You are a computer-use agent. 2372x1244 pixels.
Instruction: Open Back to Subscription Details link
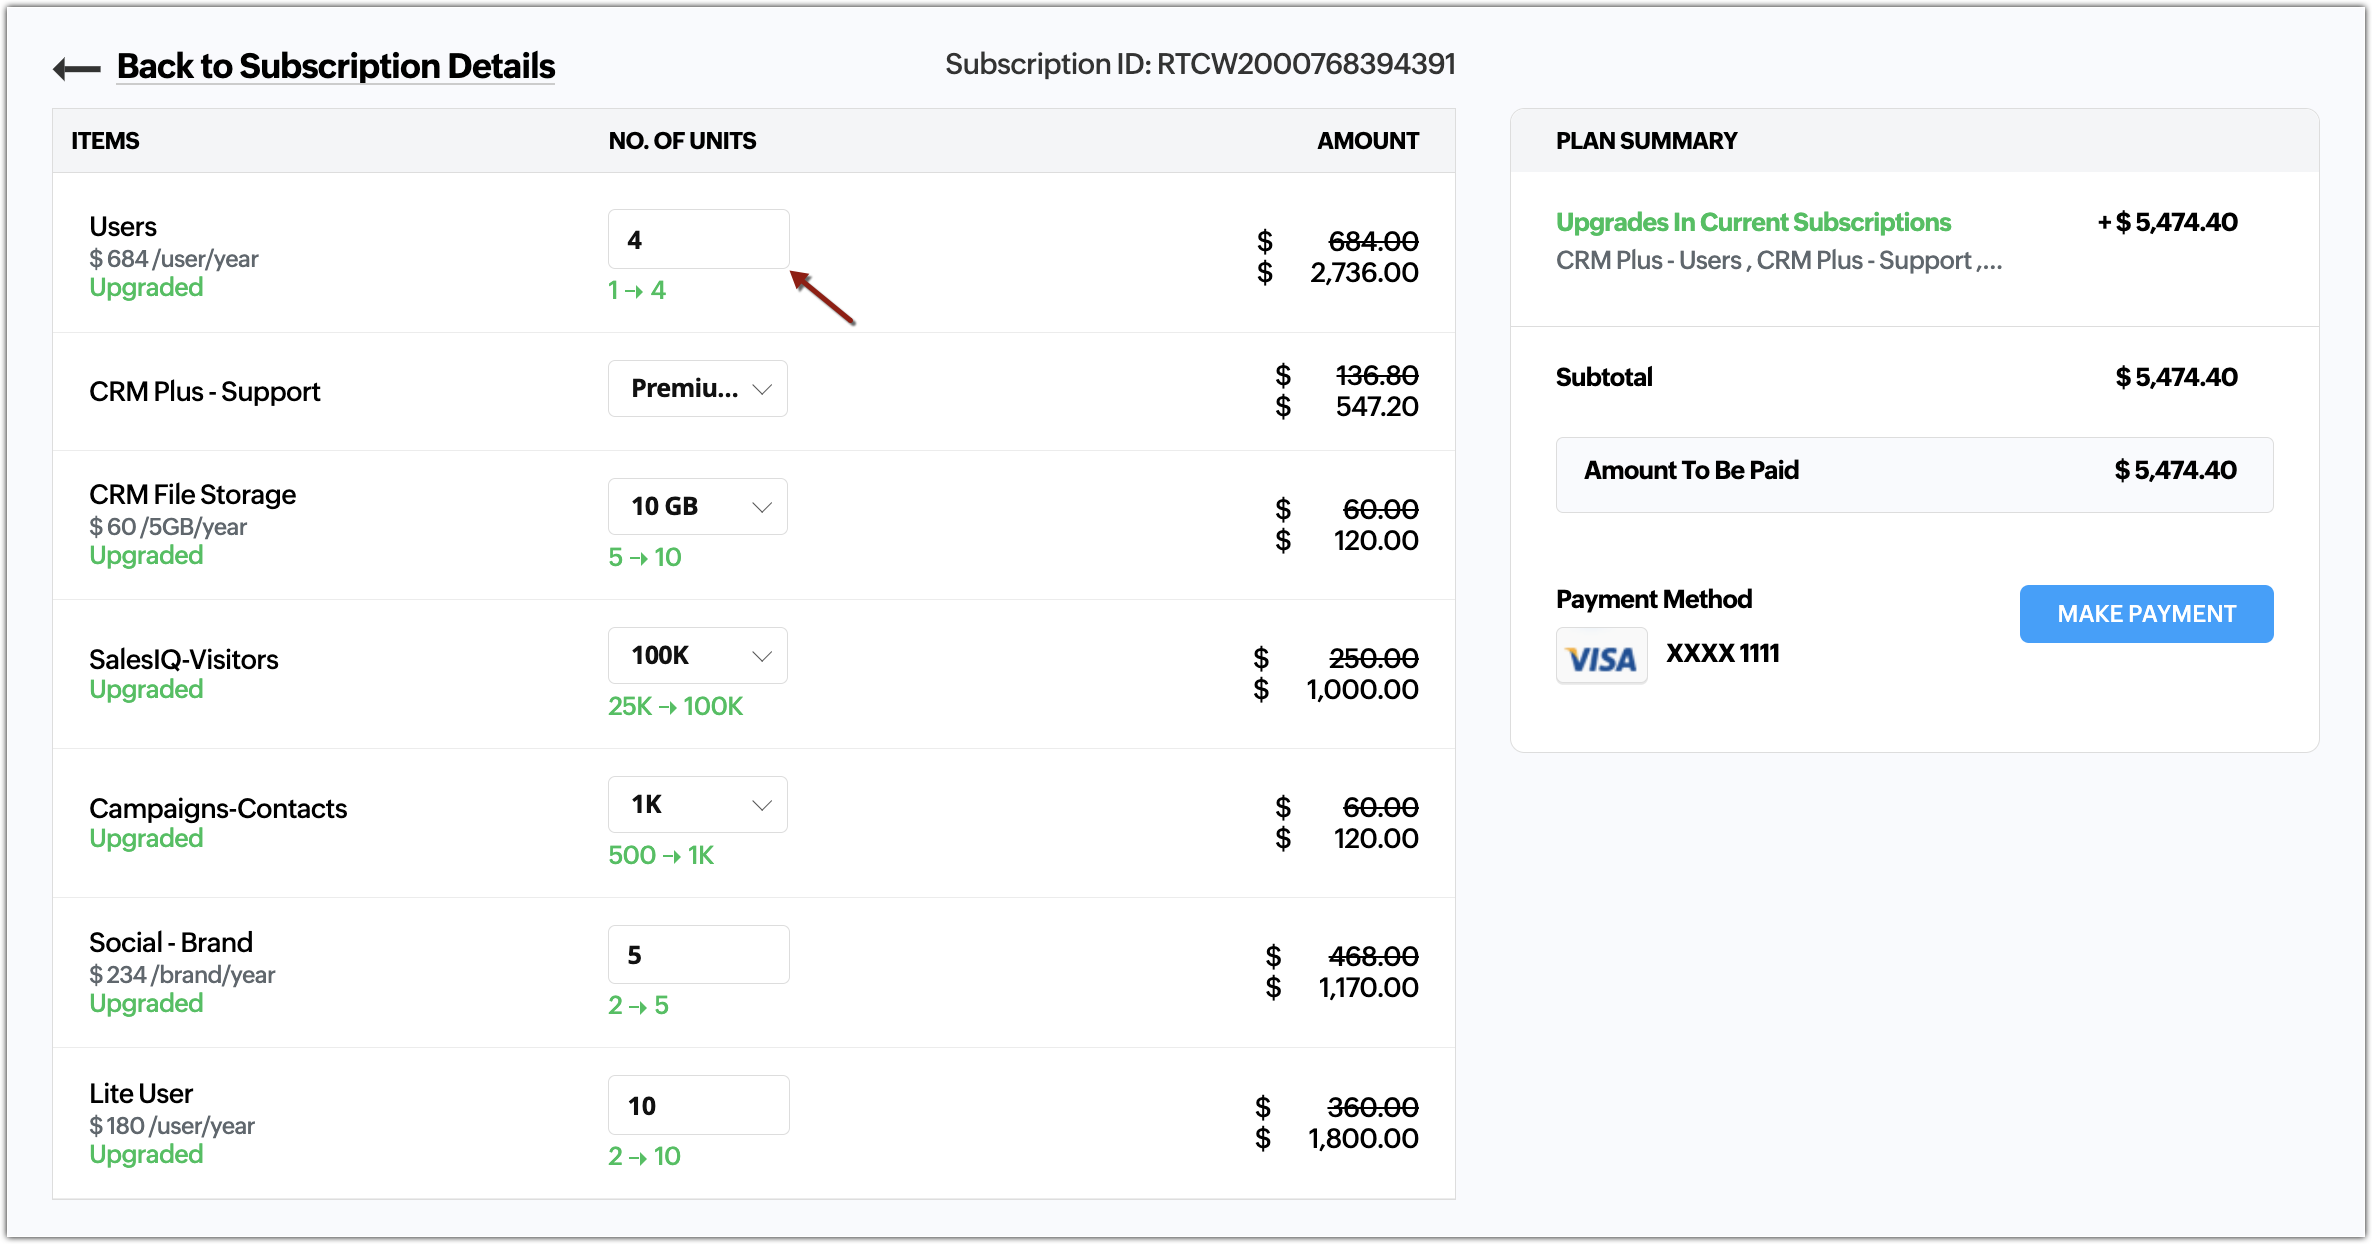click(336, 66)
